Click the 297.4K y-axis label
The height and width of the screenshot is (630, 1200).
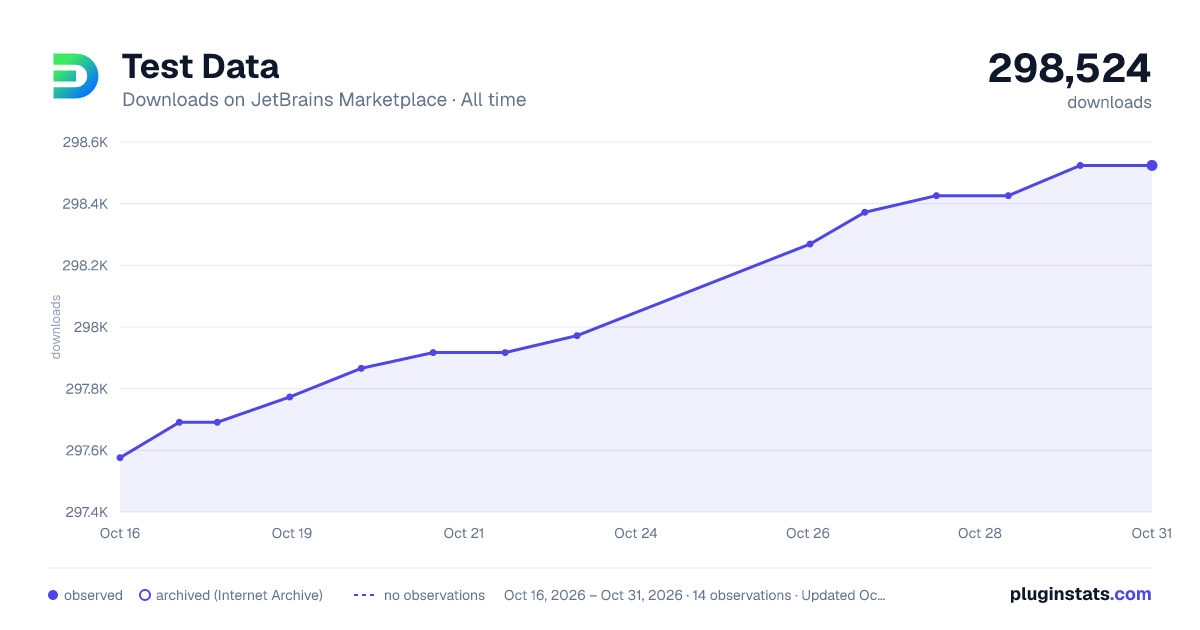85,512
